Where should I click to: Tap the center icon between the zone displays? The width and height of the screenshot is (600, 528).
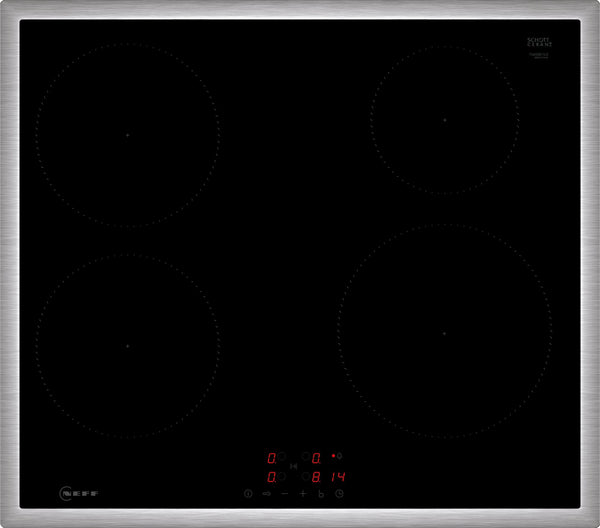tap(293, 467)
